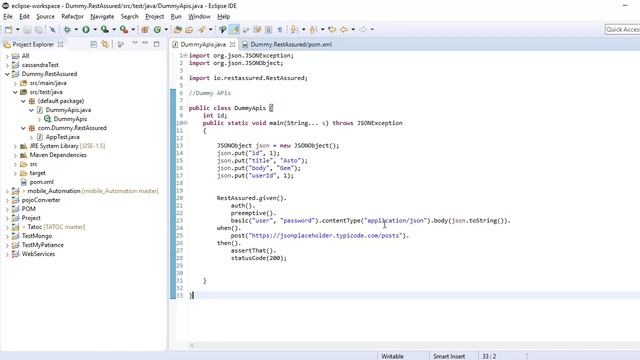Open the Debug configurations dropdown arrow
Image resolution: width=640 pixels, height=360 pixels.
coord(76,29)
